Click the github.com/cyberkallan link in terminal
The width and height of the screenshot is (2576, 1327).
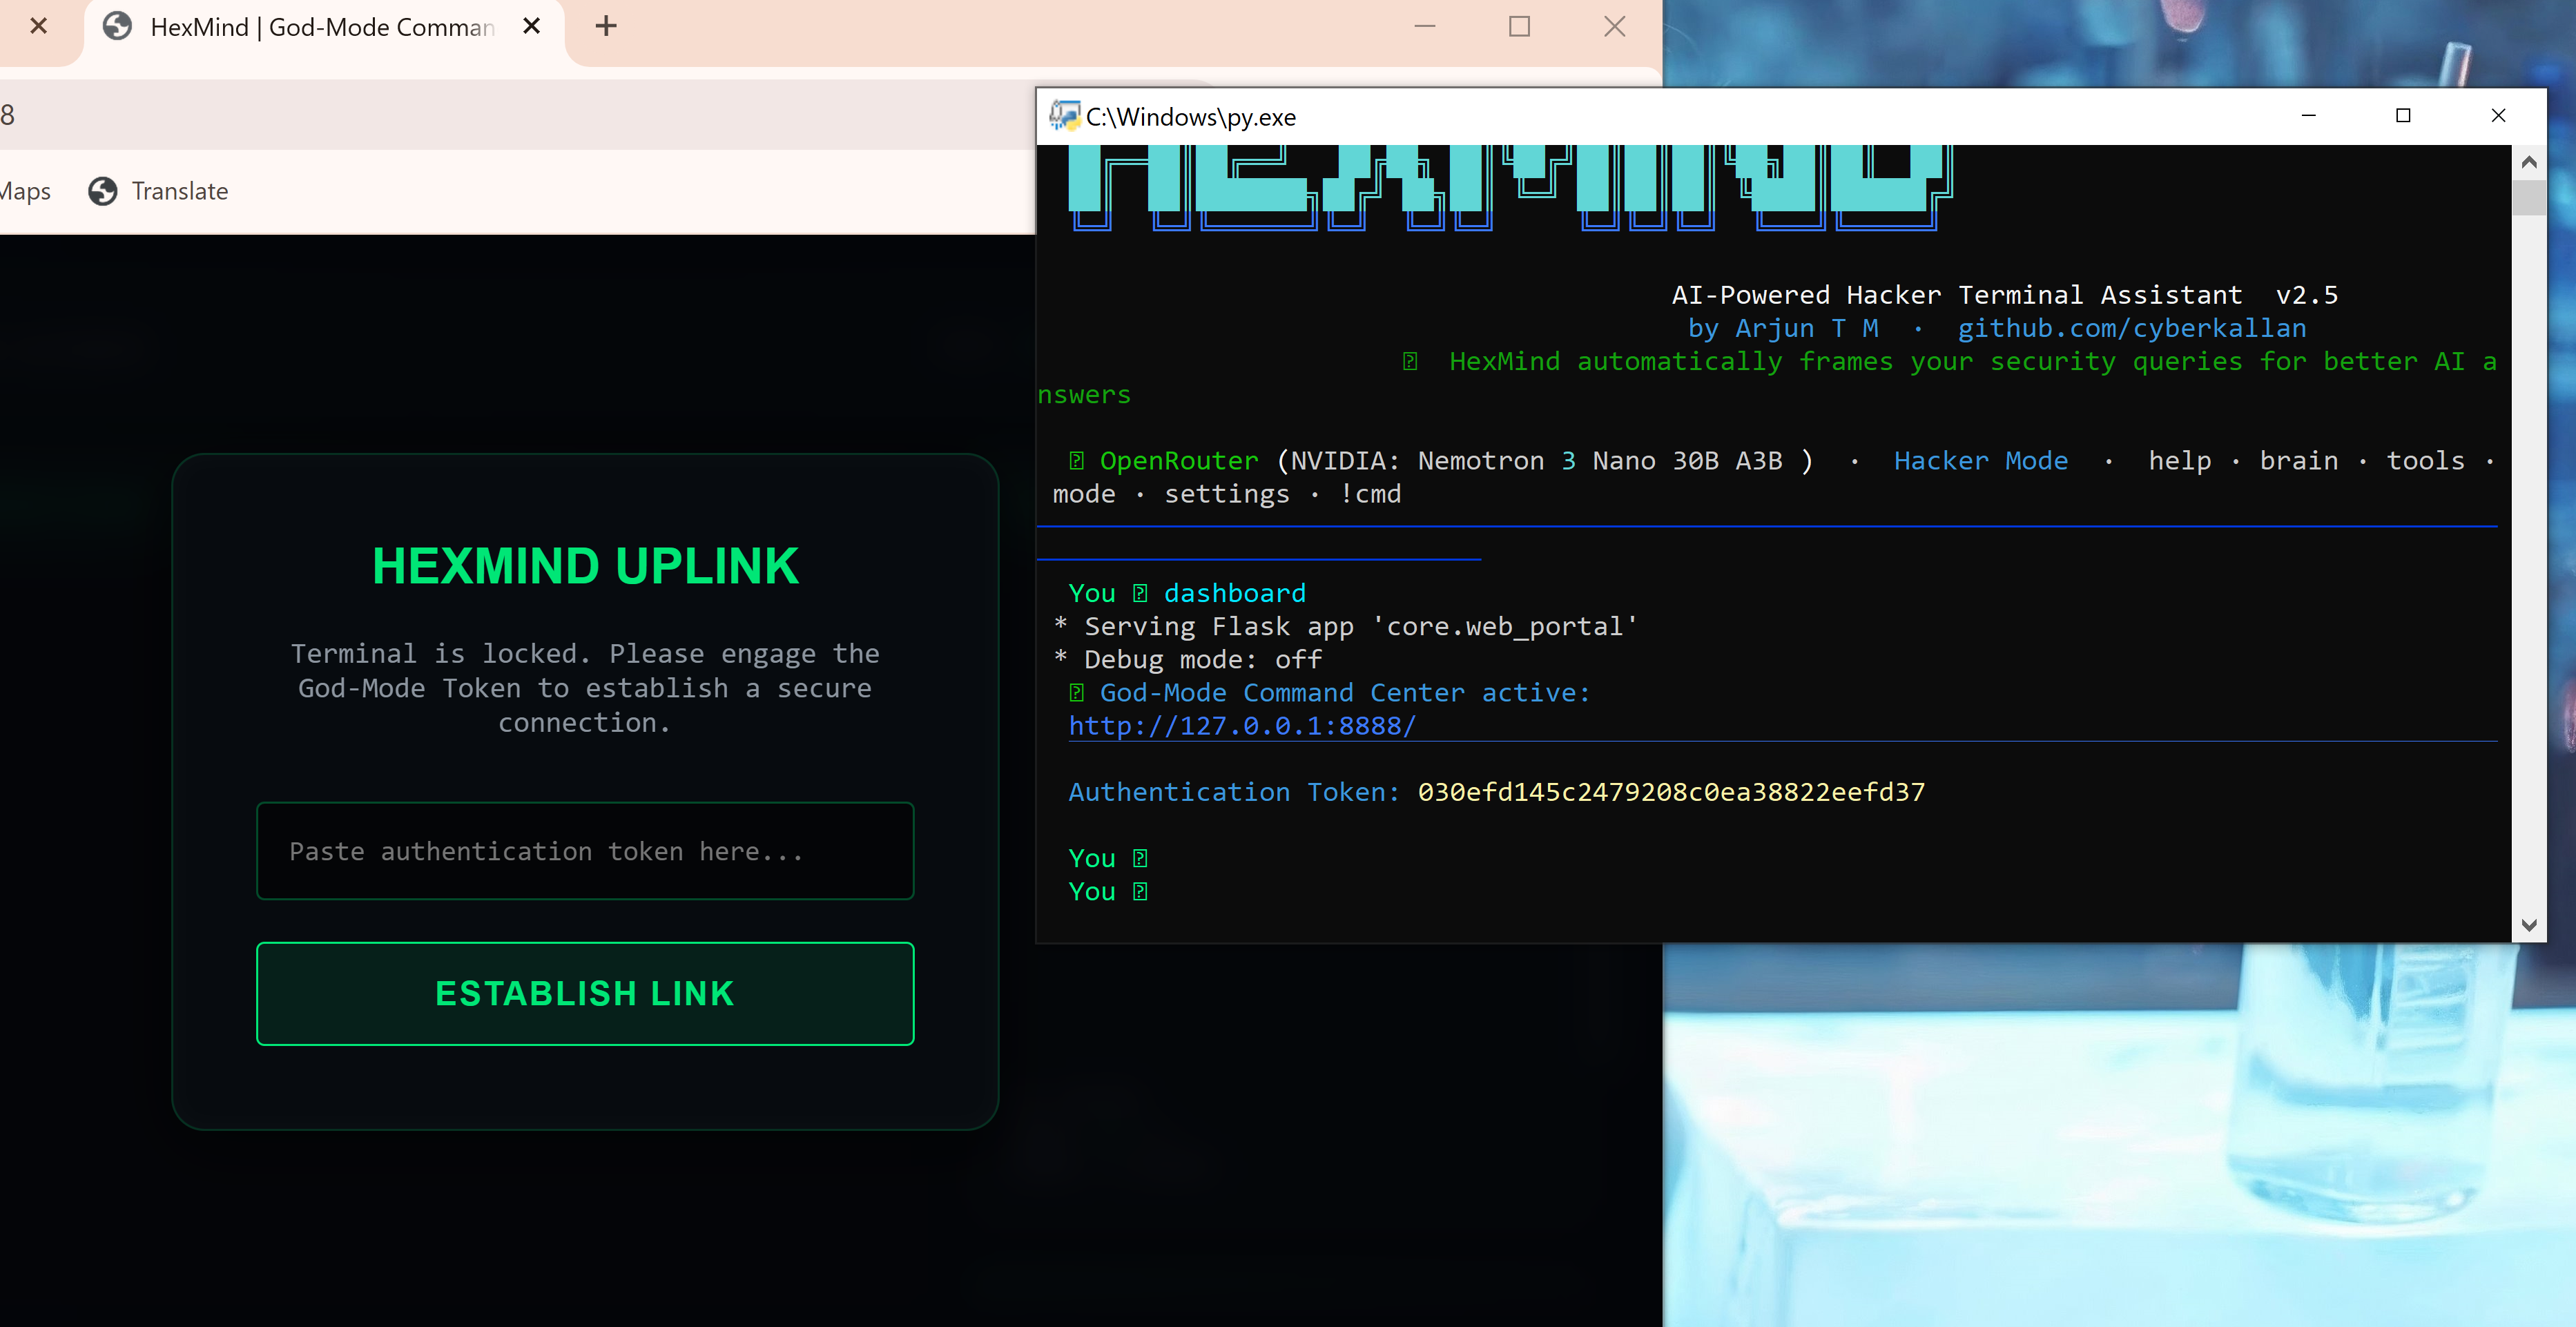(x=2131, y=328)
